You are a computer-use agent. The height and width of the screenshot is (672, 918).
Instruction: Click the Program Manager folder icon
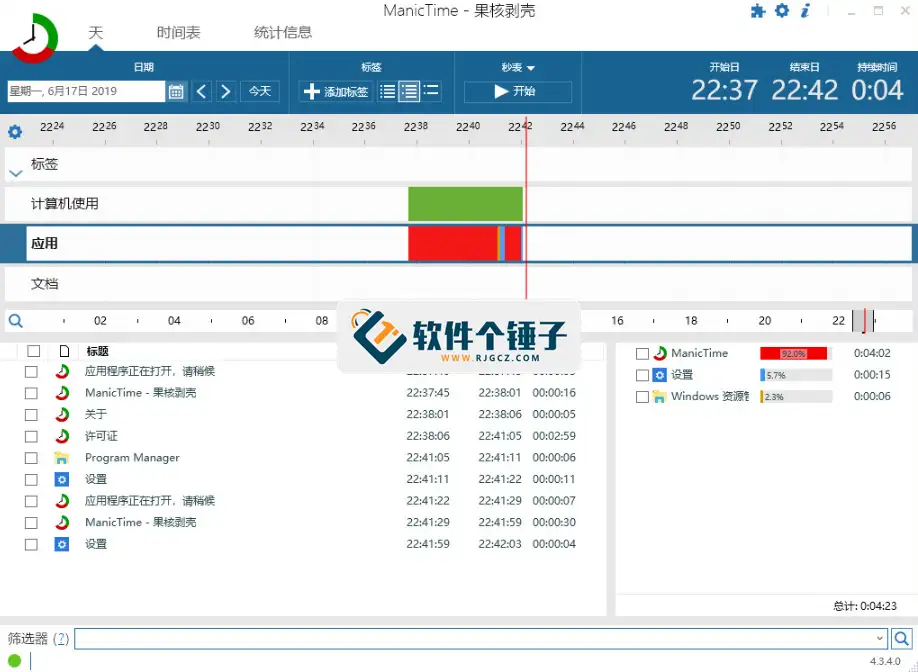(x=61, y=458)
